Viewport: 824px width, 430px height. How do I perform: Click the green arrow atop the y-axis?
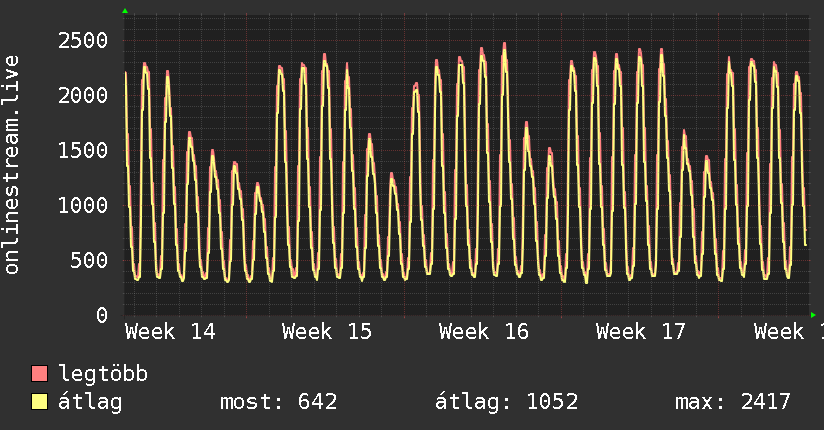pyautogui.click(x=125, y=11)
